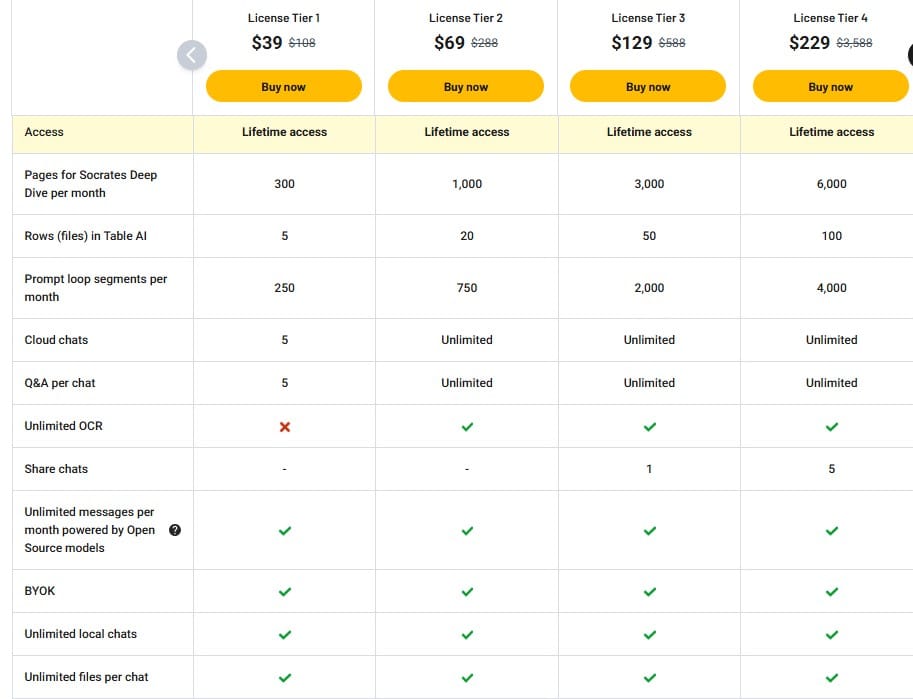The height and width of the screenshot is (699, 913).
Task: Click the question mark icon beside Open Source models
Action: pyautogui.click(x=175, y=530)
